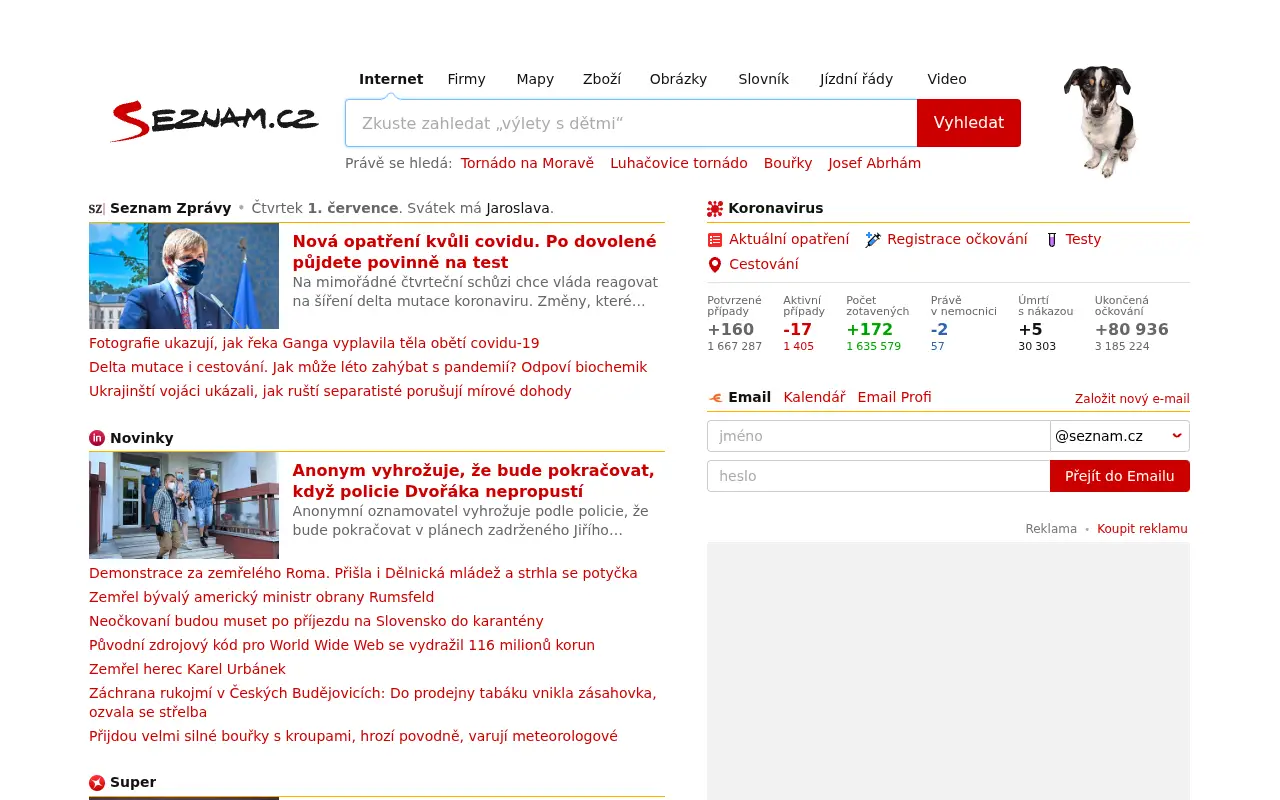This screenshot has height=800, width=1280.
Task: Select the Slovník tab
Action: pyautogui.click(x=764, y=79)
